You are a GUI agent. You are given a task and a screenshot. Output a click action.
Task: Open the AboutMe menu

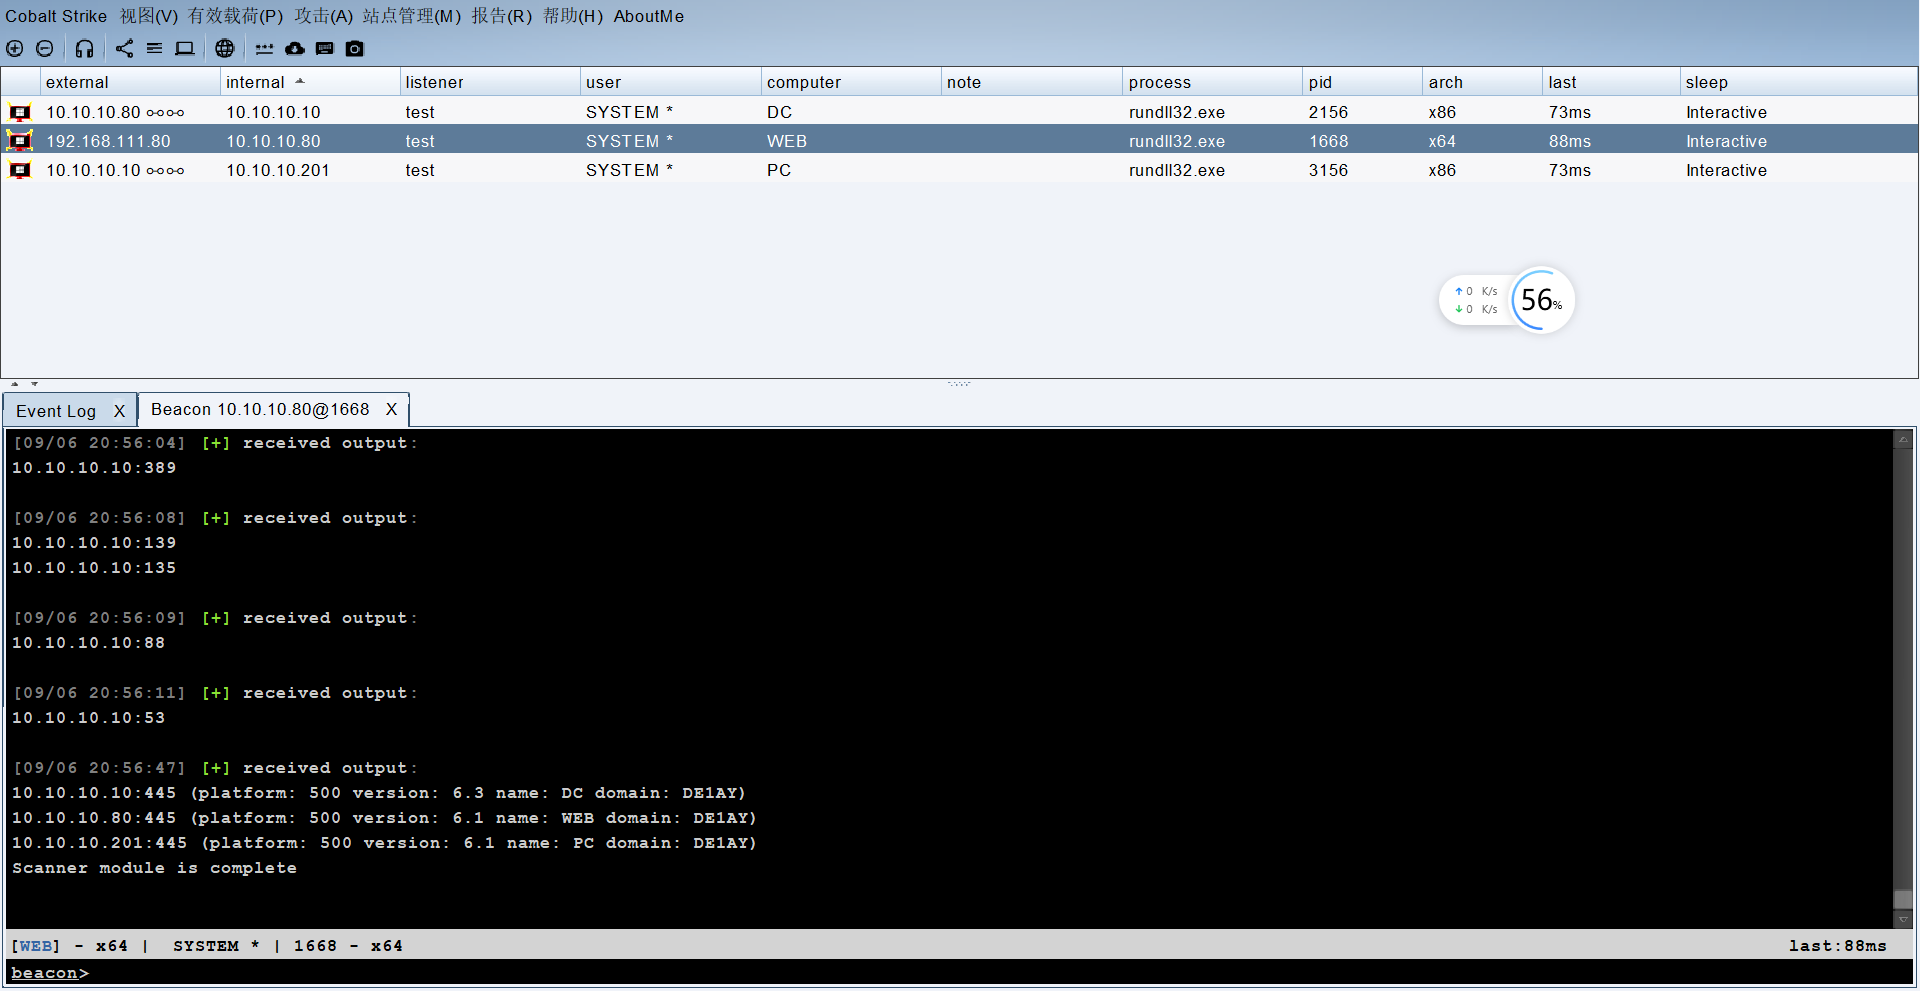[x=649, y=16]
